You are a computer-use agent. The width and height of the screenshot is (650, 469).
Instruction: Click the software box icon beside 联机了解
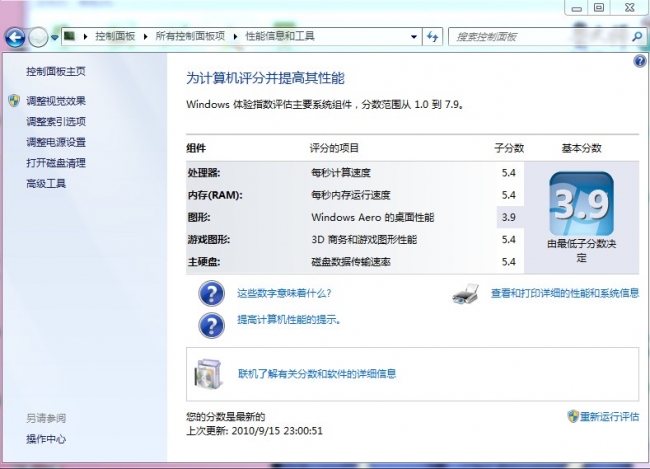click(210, 374)
